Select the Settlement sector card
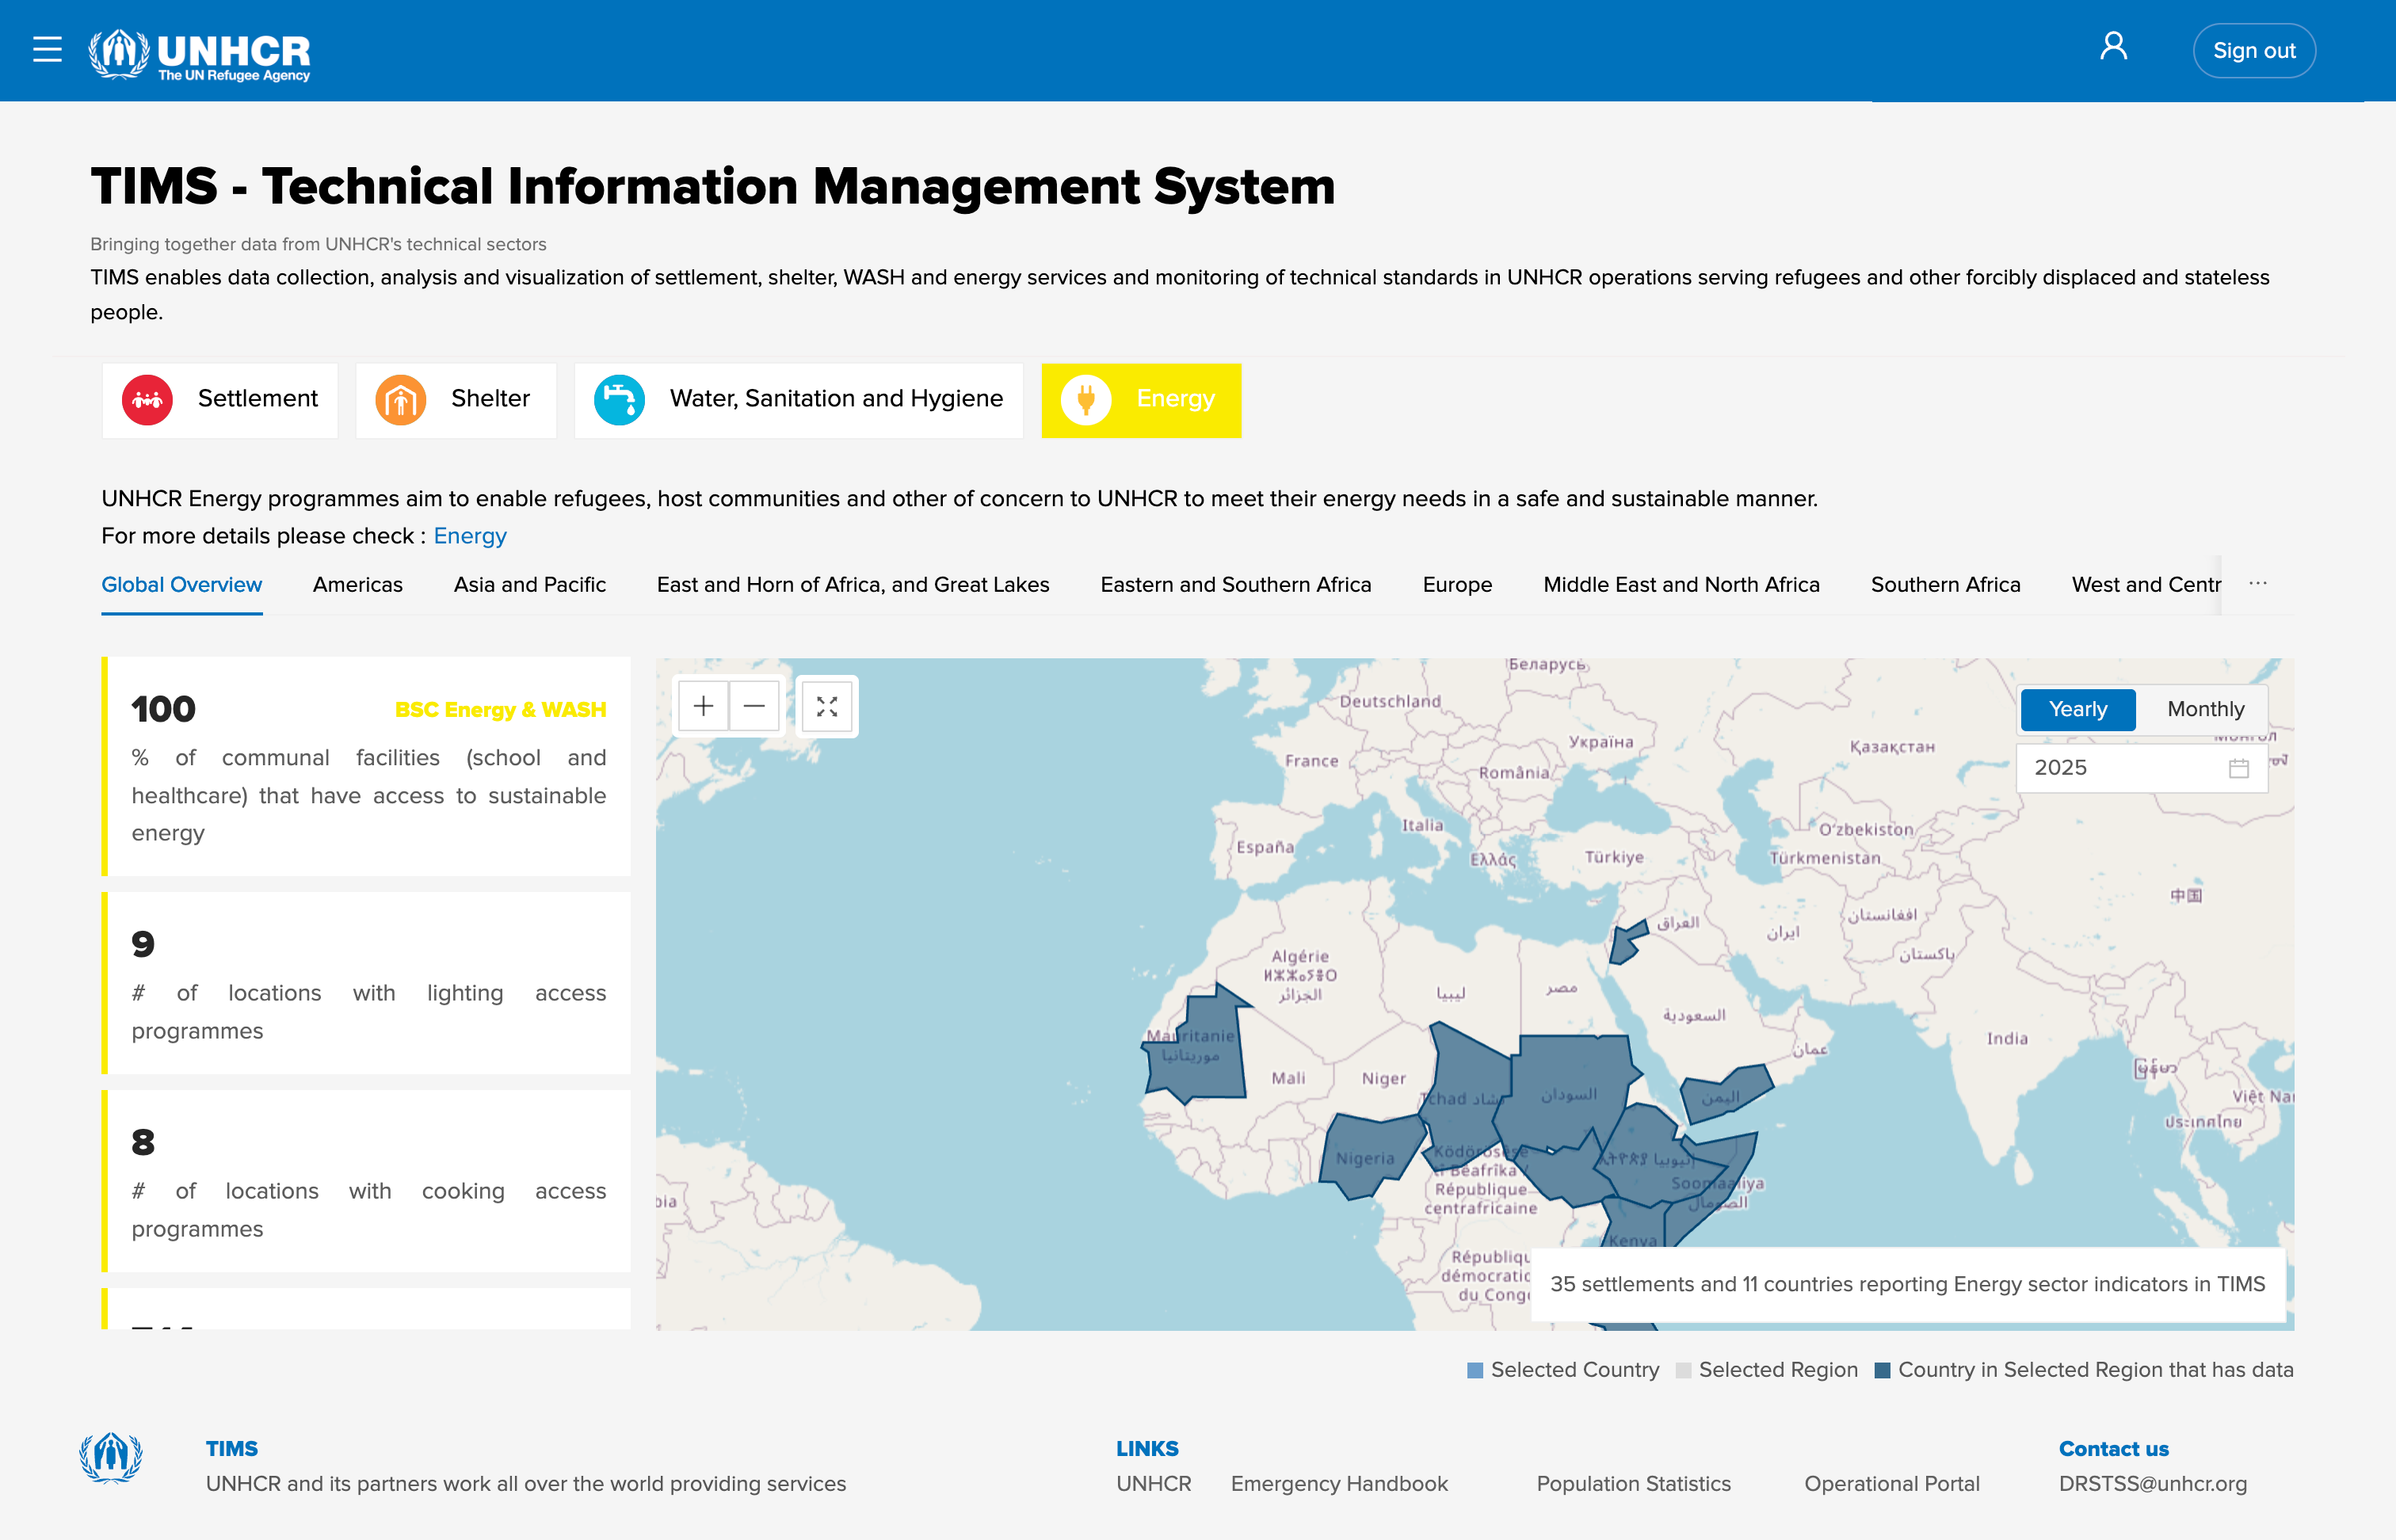The width and height of the screenshot is (2396, 1540). click(x=220, y=399)
